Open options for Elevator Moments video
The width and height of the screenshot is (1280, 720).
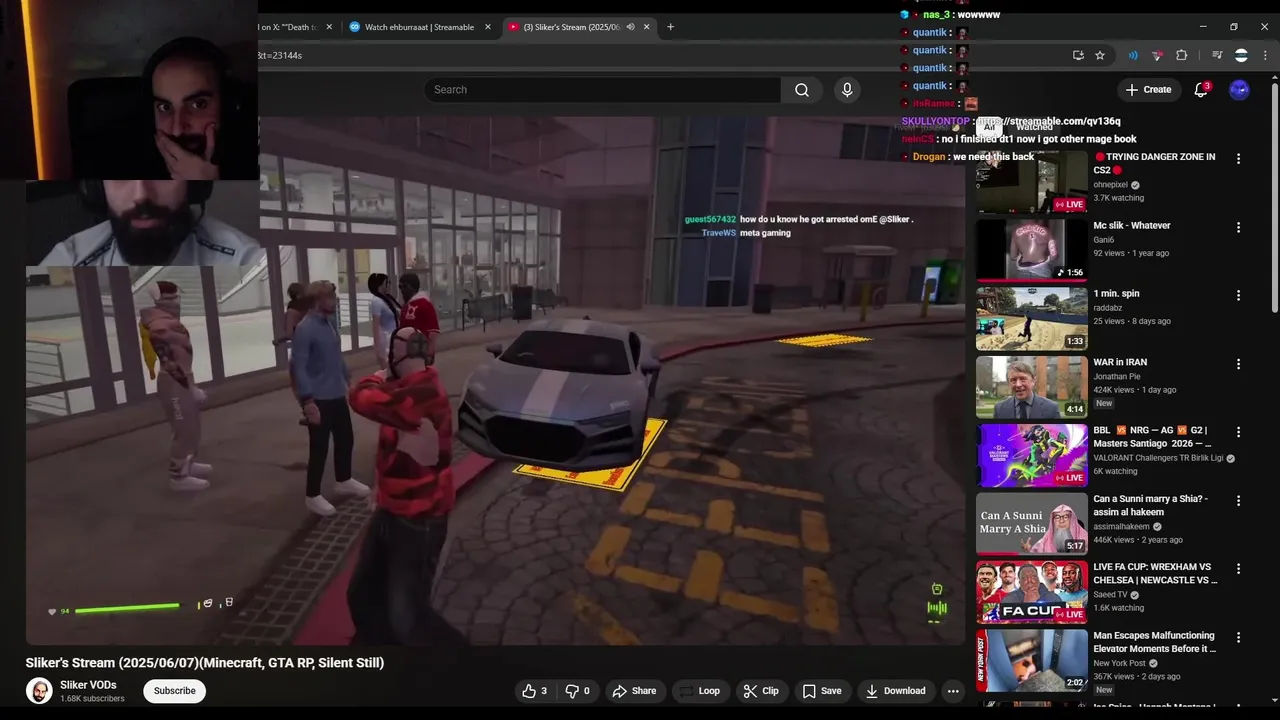[1238, 637]
